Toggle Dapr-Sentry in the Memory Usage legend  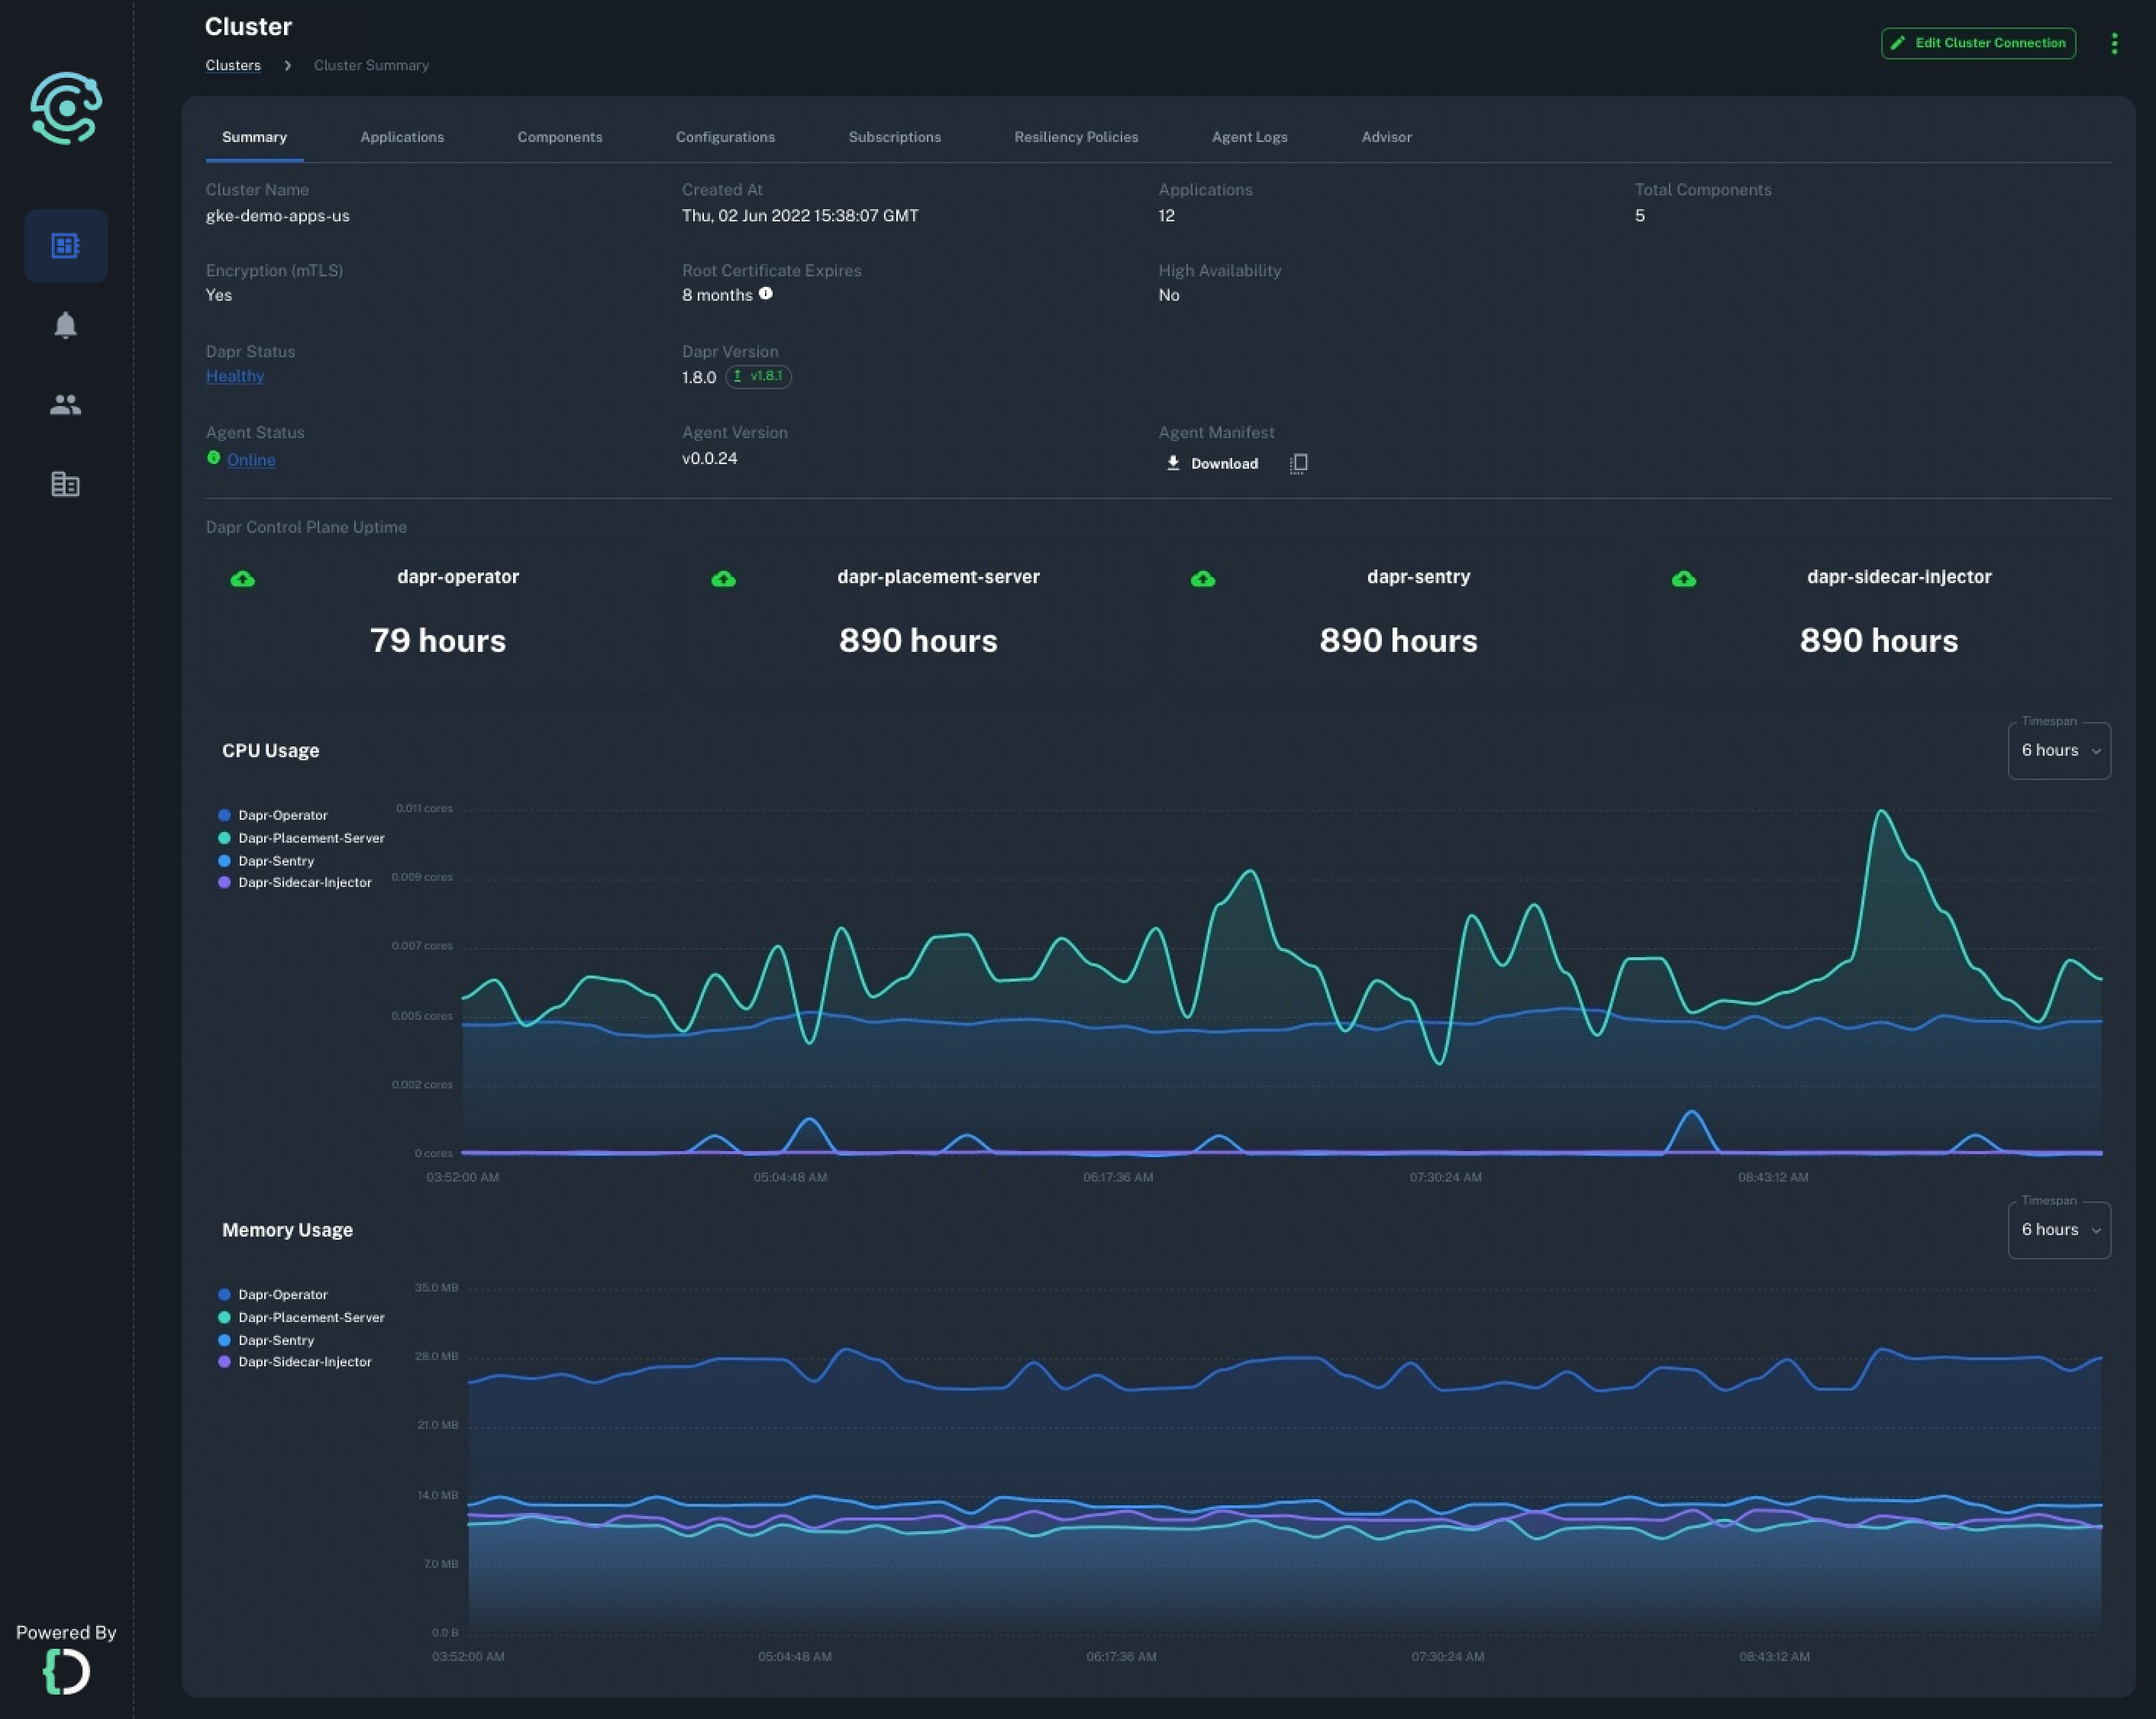click(276, 1340)
